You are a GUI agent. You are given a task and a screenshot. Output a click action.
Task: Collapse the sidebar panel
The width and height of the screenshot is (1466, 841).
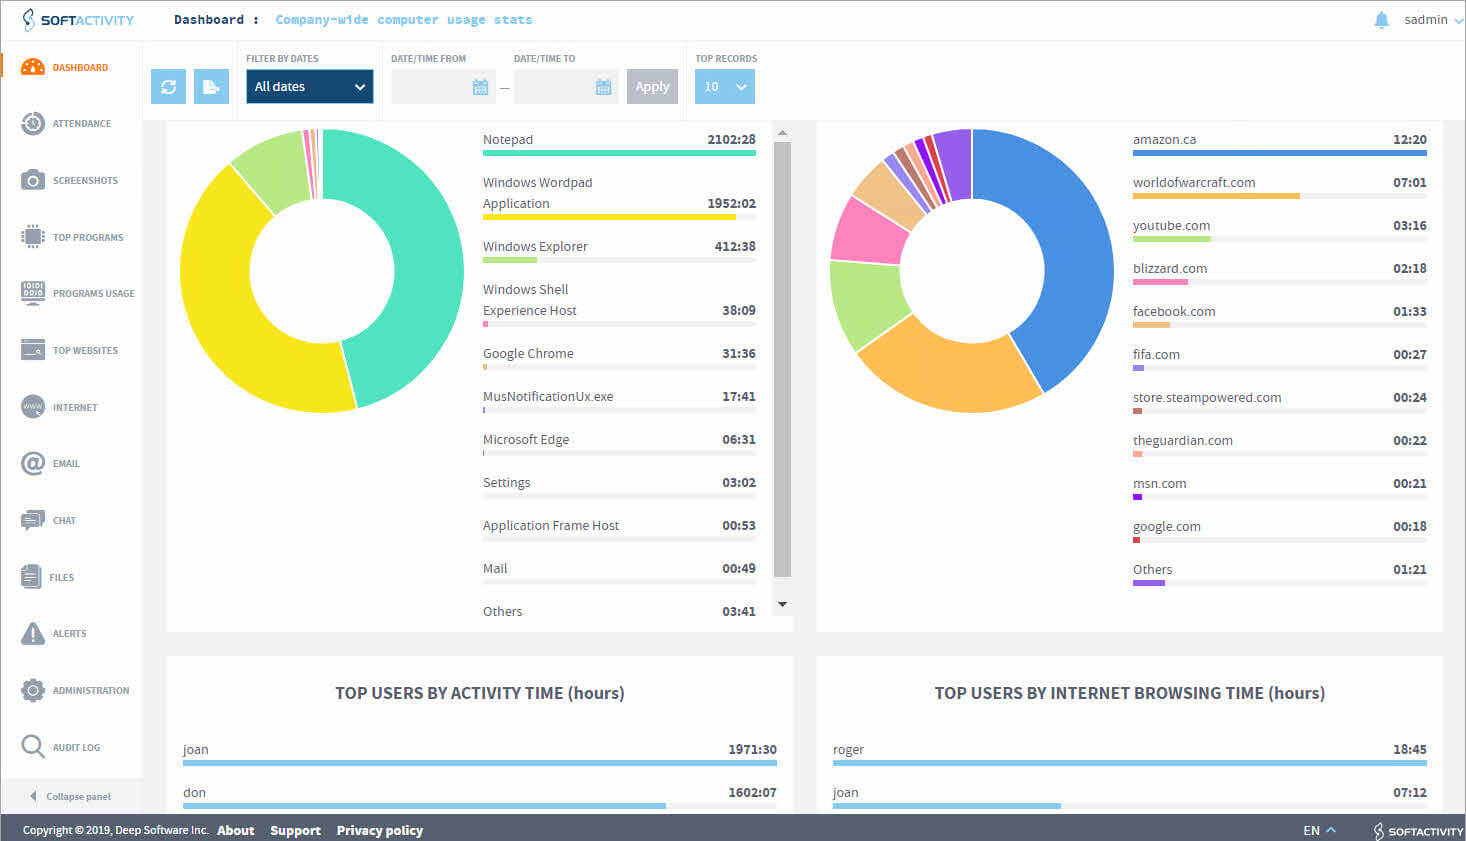pos(71,796)
